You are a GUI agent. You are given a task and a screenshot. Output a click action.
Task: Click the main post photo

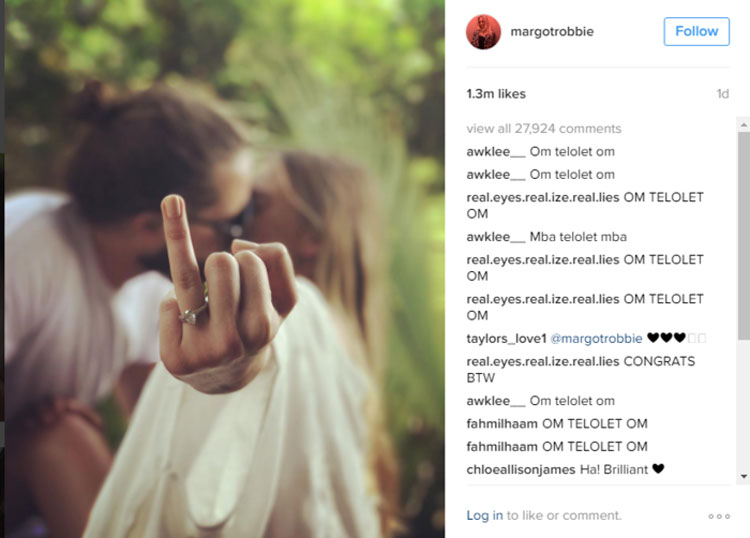click(224, 269)
